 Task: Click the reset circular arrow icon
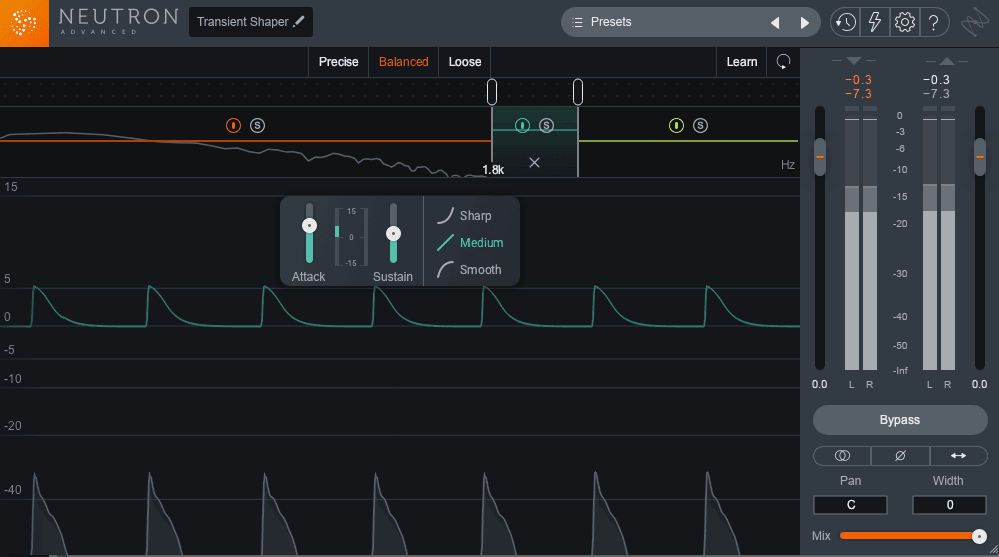(783, 62)
